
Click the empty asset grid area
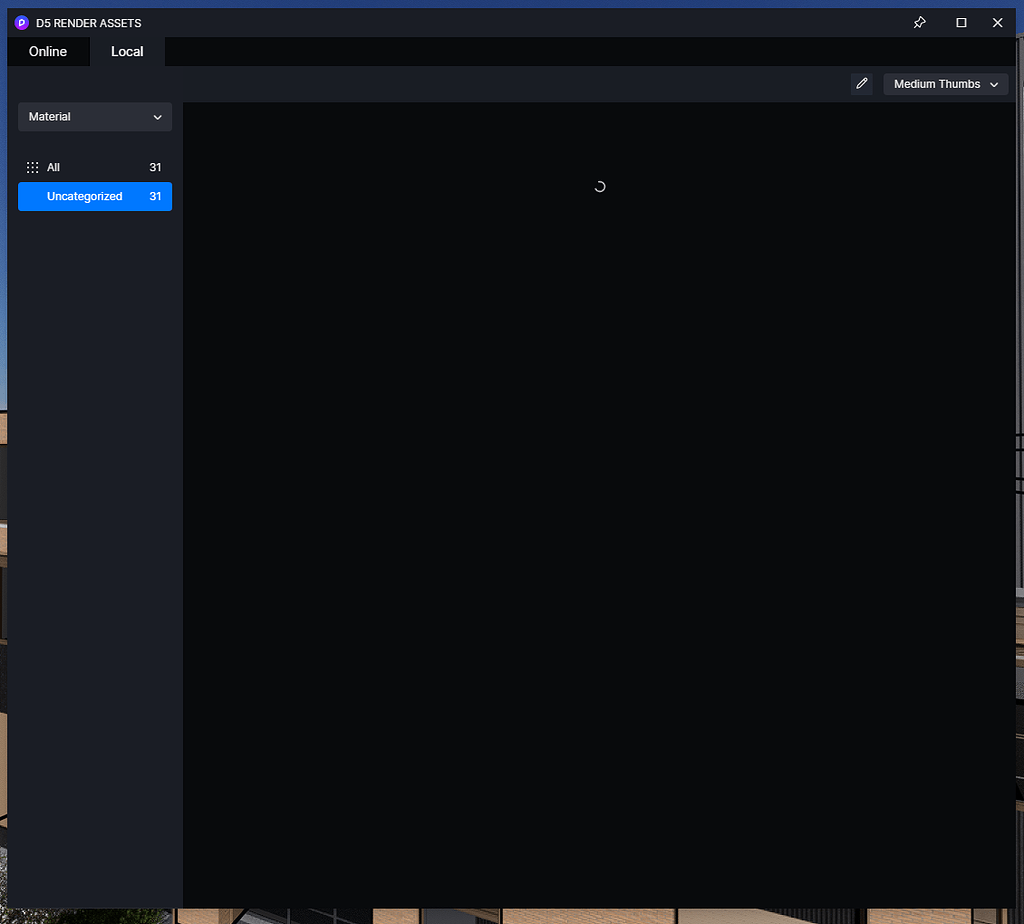point(600,500)
